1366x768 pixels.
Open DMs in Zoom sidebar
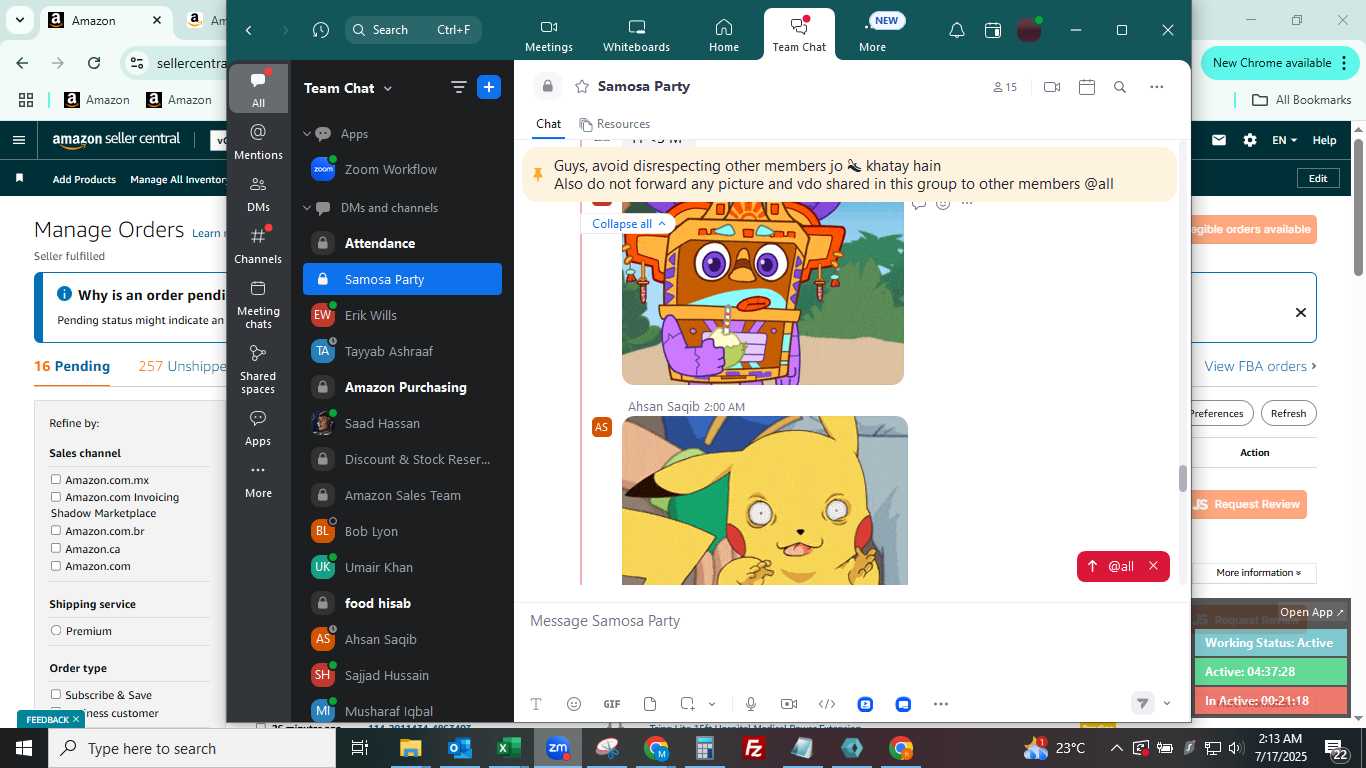tap(258, 194)
